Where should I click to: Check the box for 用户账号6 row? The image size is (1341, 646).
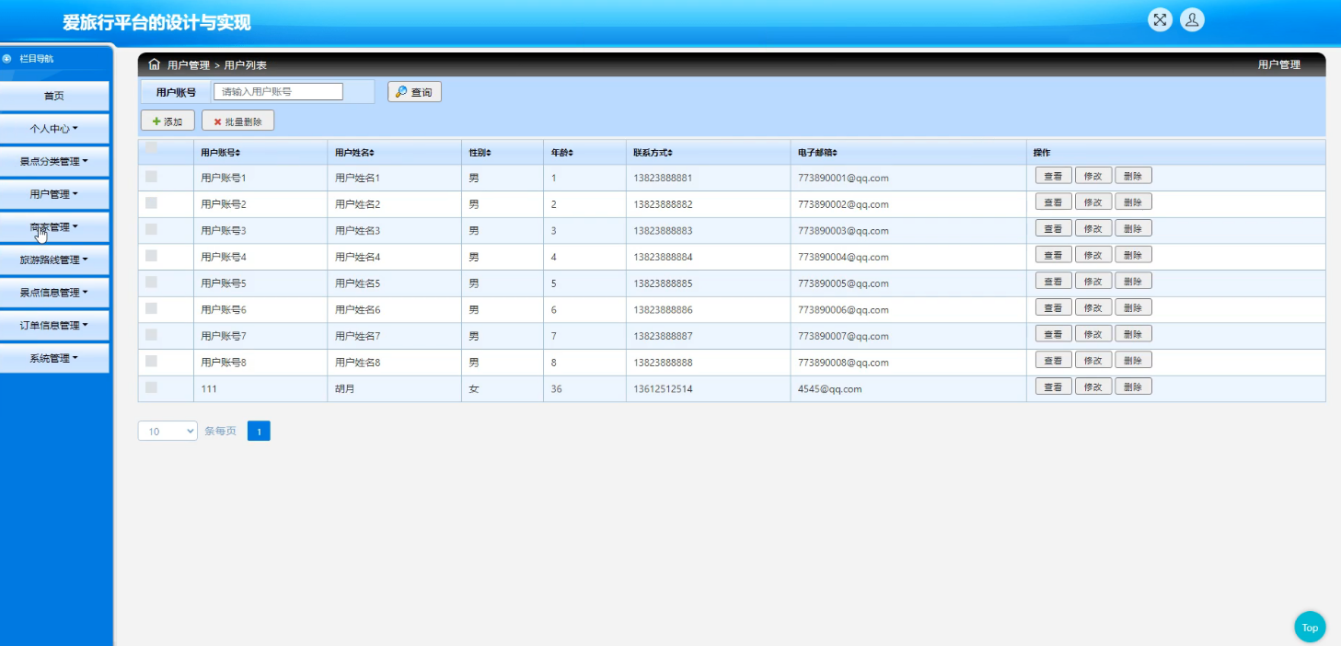152,308
